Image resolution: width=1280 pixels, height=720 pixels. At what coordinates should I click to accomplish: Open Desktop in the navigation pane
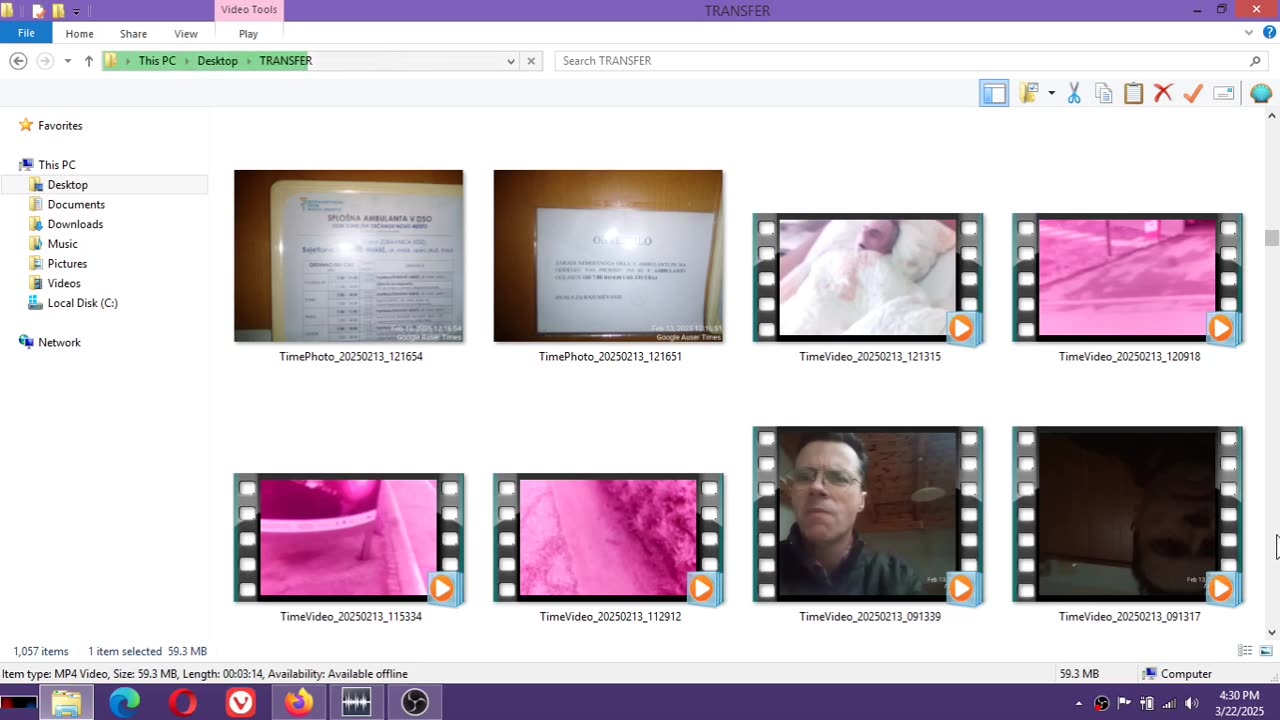pyautogui.click(x=67, y=185)
